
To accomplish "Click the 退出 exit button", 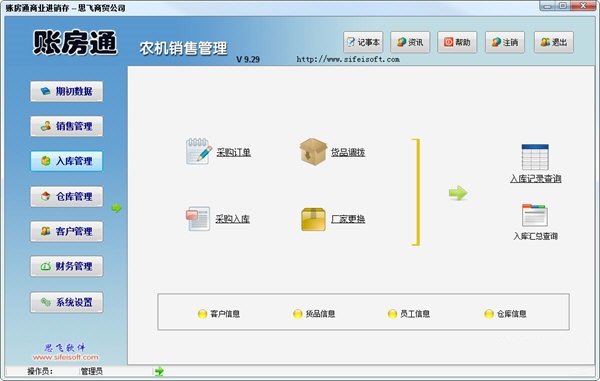I will [554, 42].
